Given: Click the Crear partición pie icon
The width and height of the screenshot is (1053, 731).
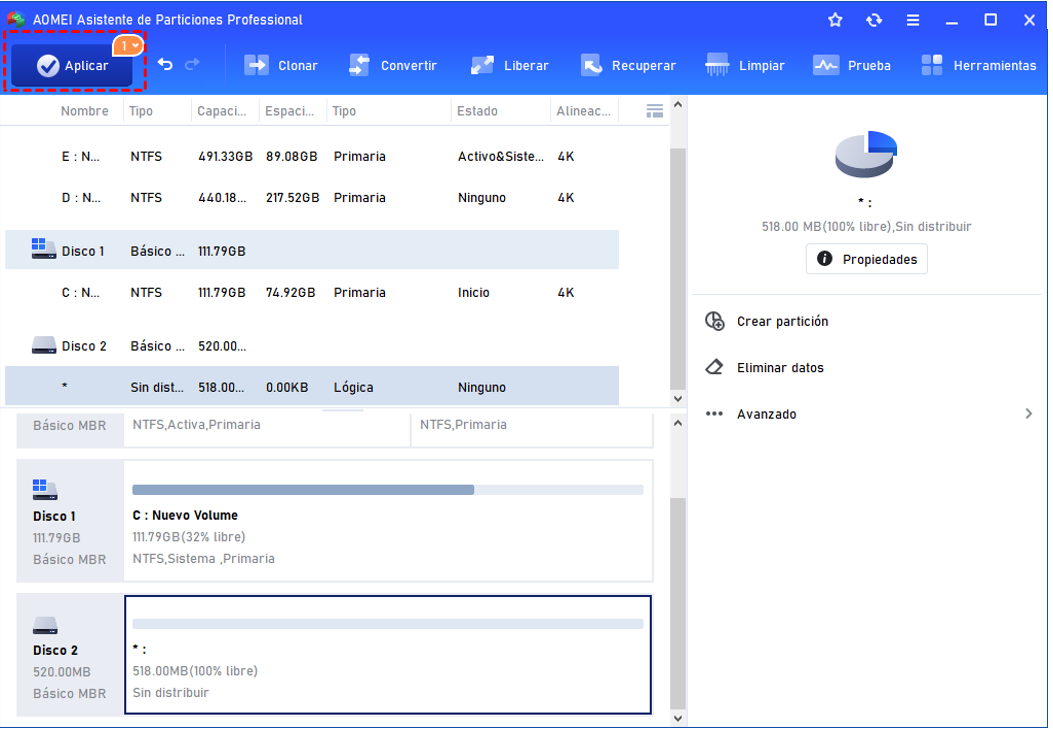Looking at the screenshot, I should (715, 321).
